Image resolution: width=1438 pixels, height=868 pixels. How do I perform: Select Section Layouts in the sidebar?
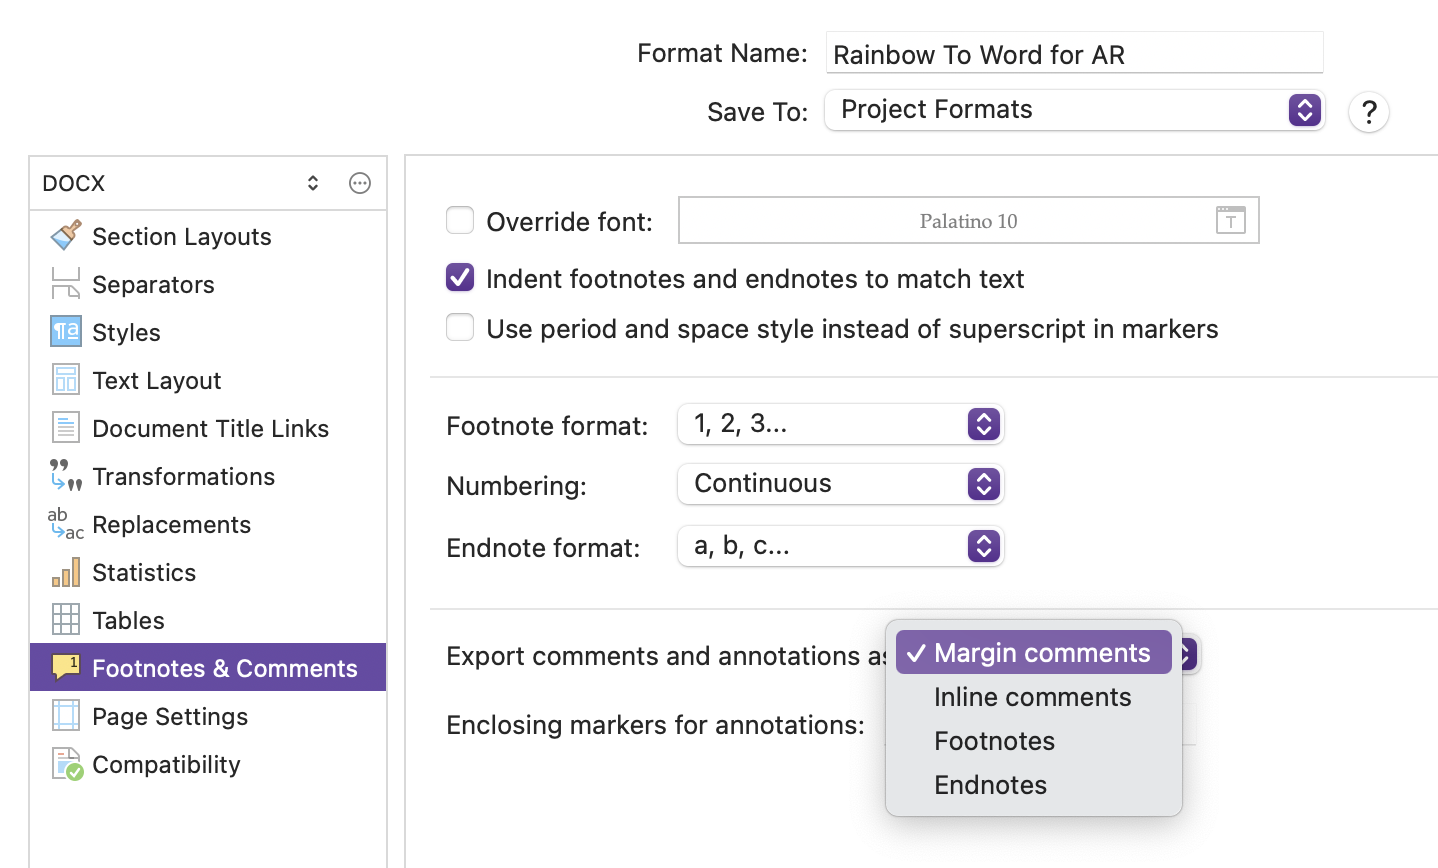[208, 236]
